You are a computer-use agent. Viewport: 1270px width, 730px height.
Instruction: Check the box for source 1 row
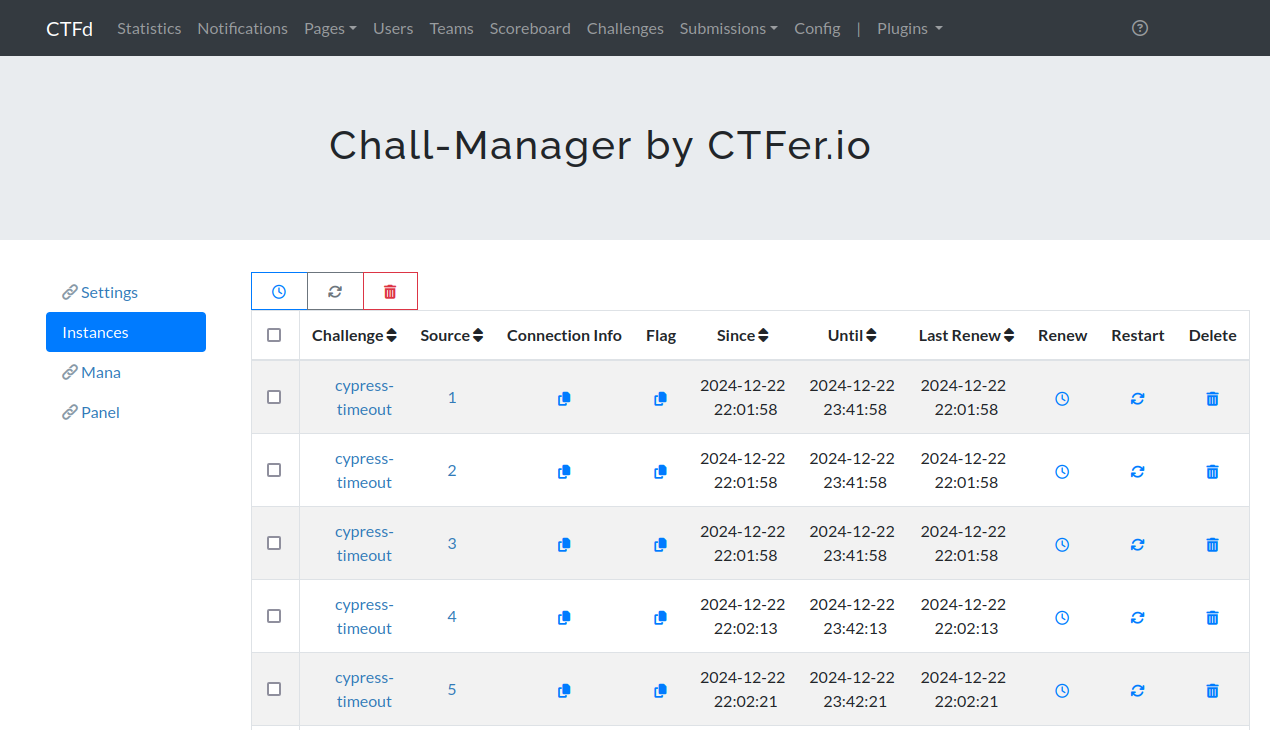[274, 397]
